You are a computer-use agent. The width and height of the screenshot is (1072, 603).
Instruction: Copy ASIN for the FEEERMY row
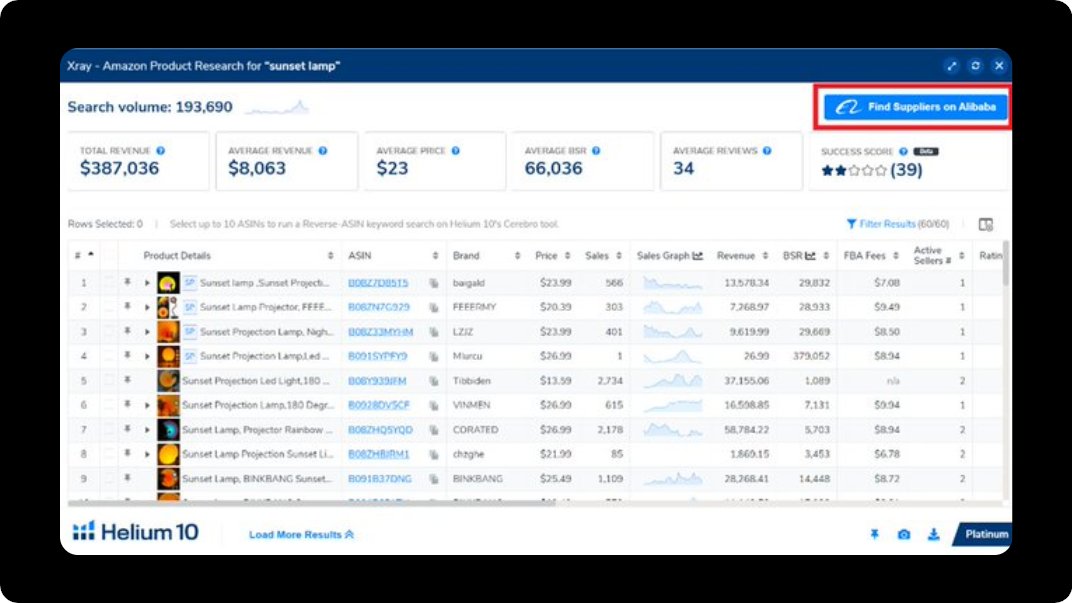433,308
